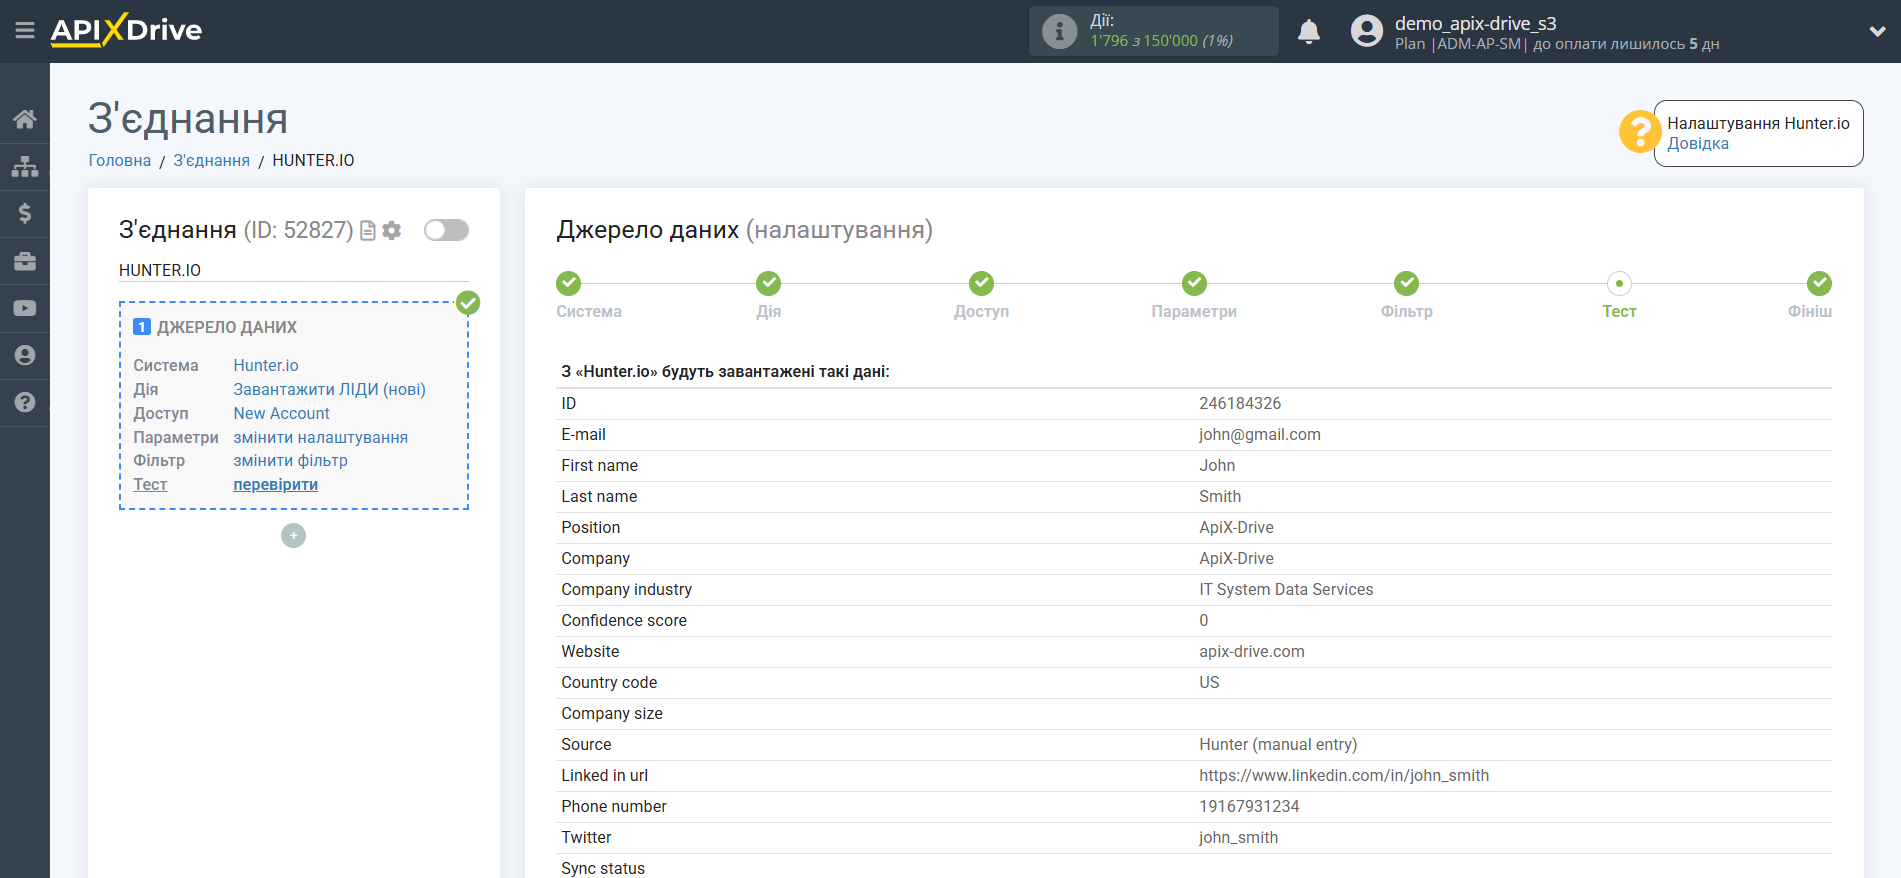Open the Довідка help link

(1698, 143)
